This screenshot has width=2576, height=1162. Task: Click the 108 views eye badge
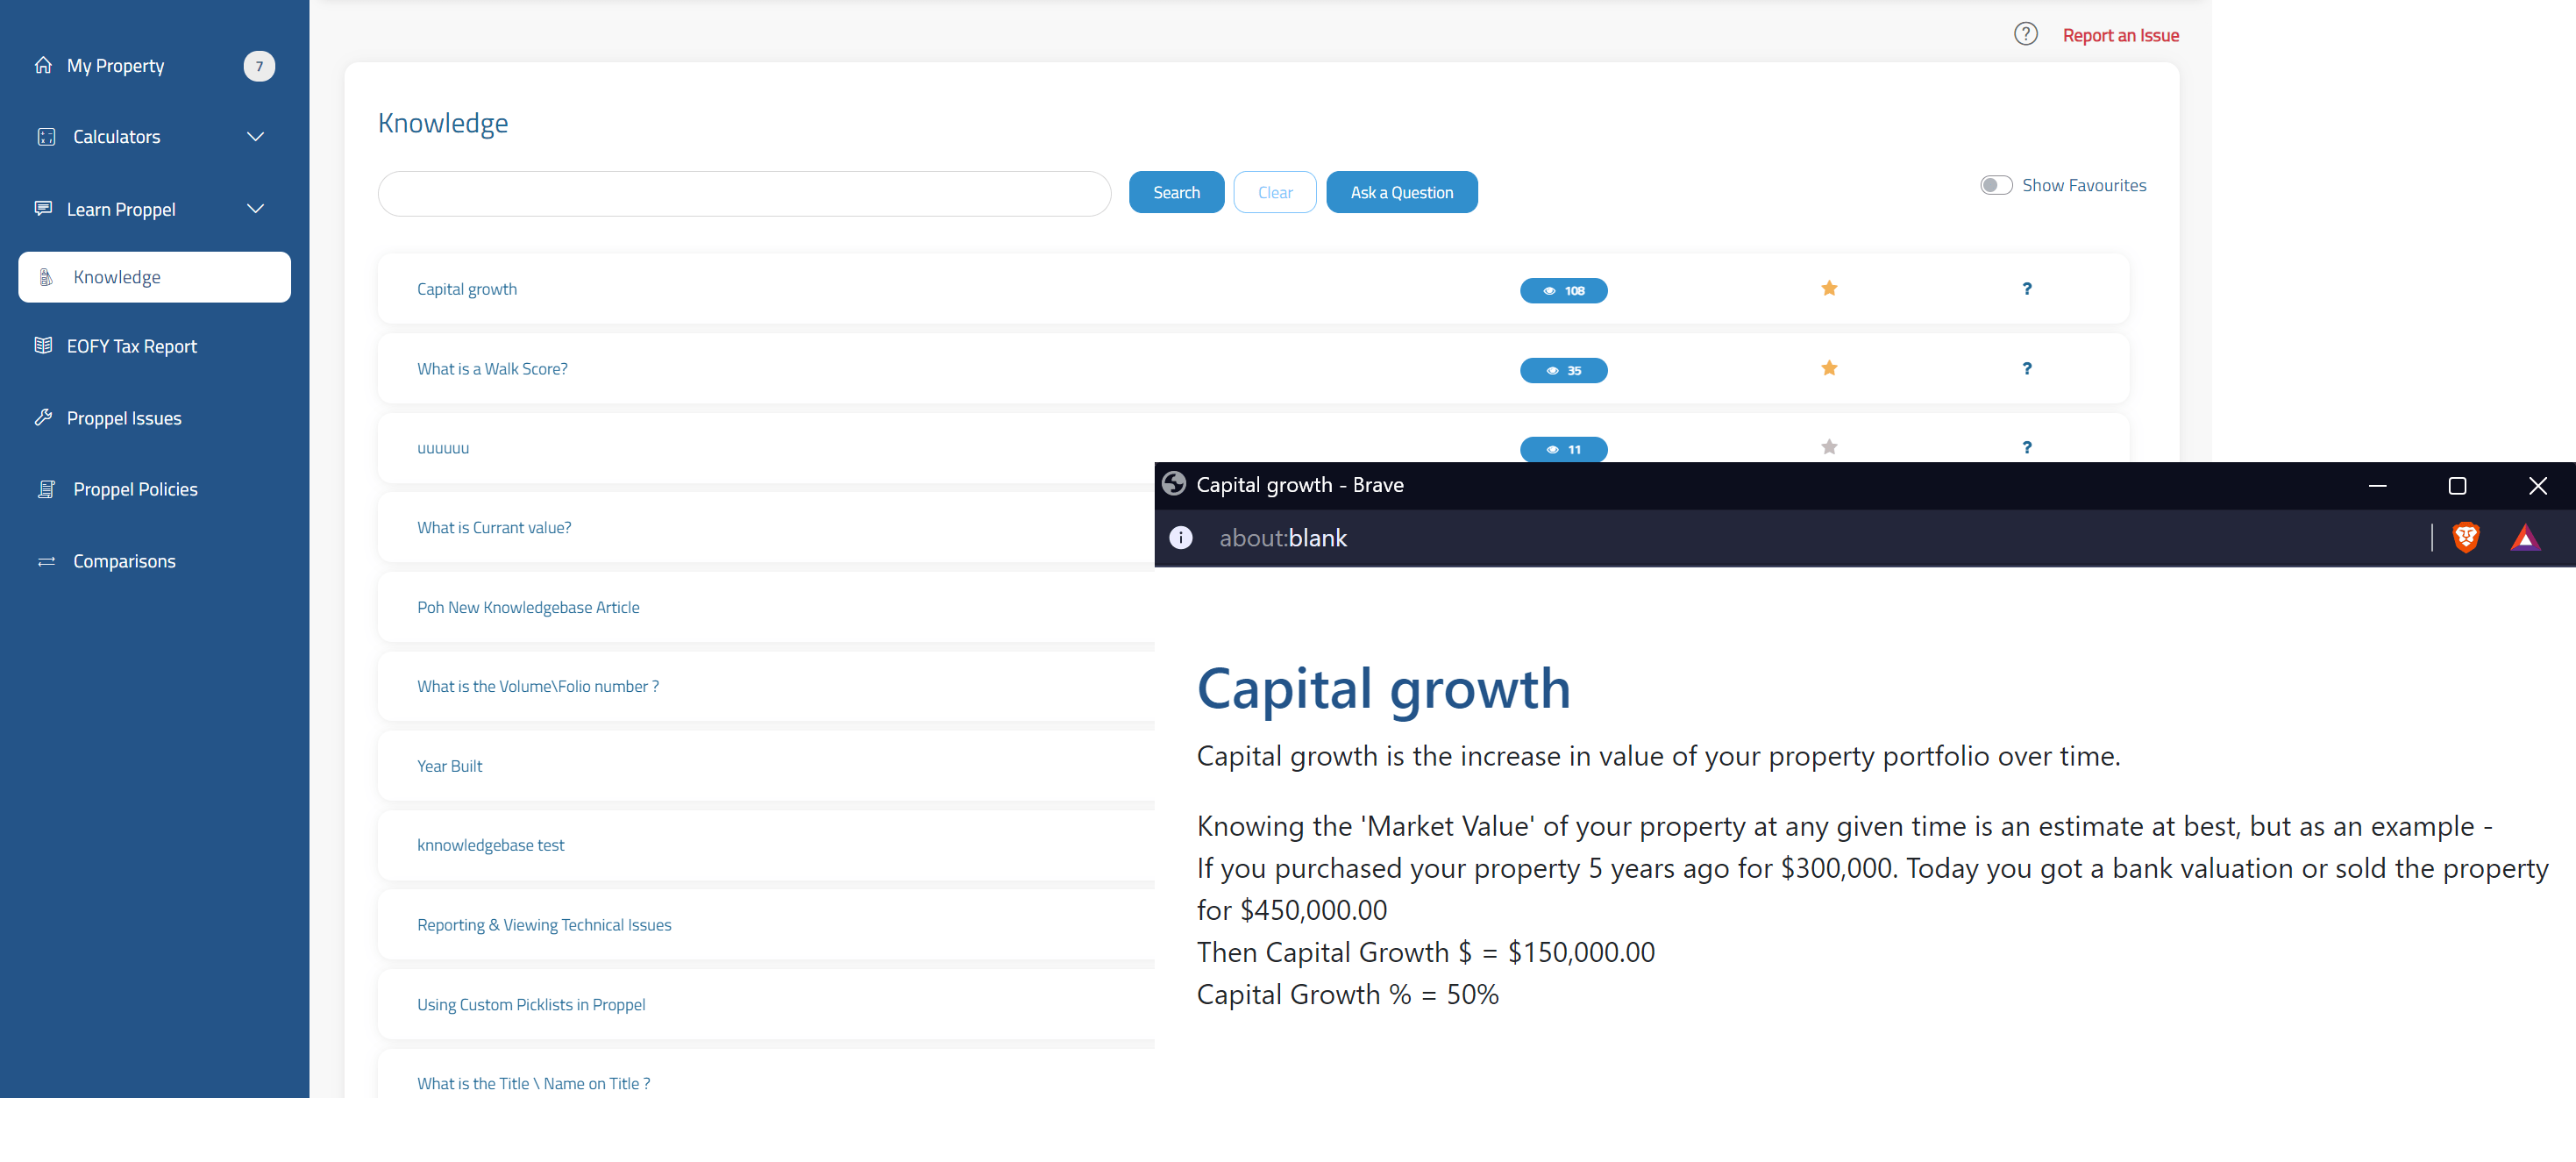coord(1563,291)
